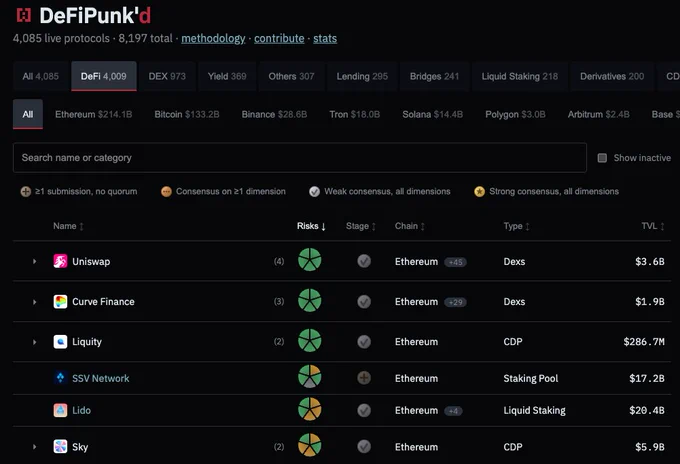Screen dimensions: 680x464
Task: Open the Liquid Staking 218 tab
Action: [x=520, y=76]
